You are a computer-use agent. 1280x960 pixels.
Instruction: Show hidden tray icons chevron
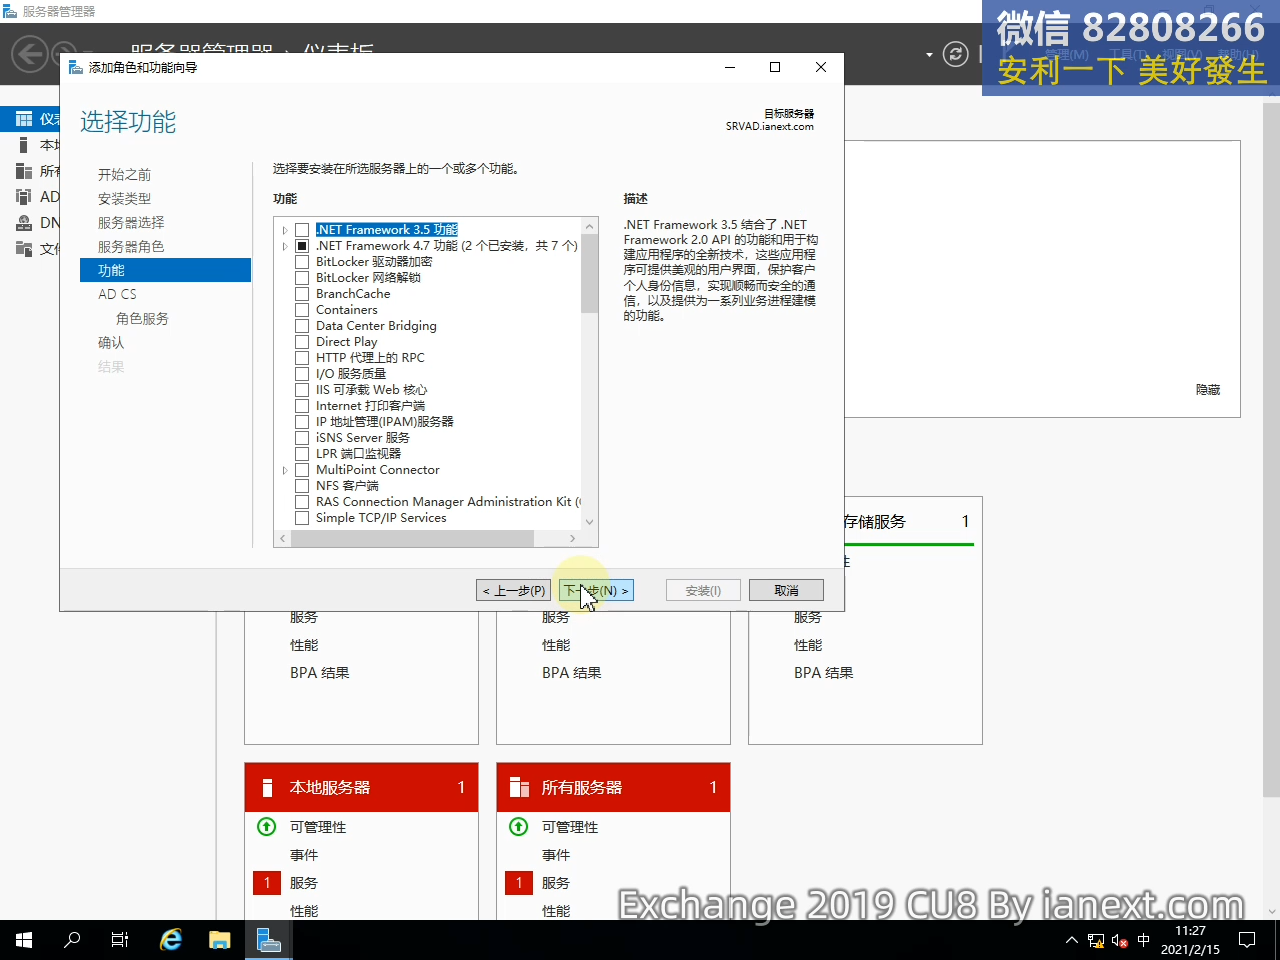(1072, 941)
